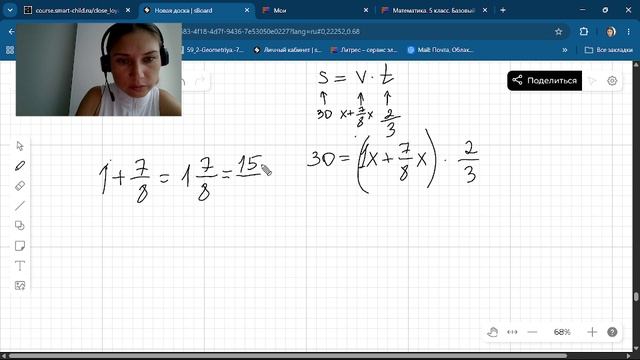Image resolution: width=640 pixels, height=360 pixels.
Task: Open the Все закладки folder
Action: click(609, 50)
